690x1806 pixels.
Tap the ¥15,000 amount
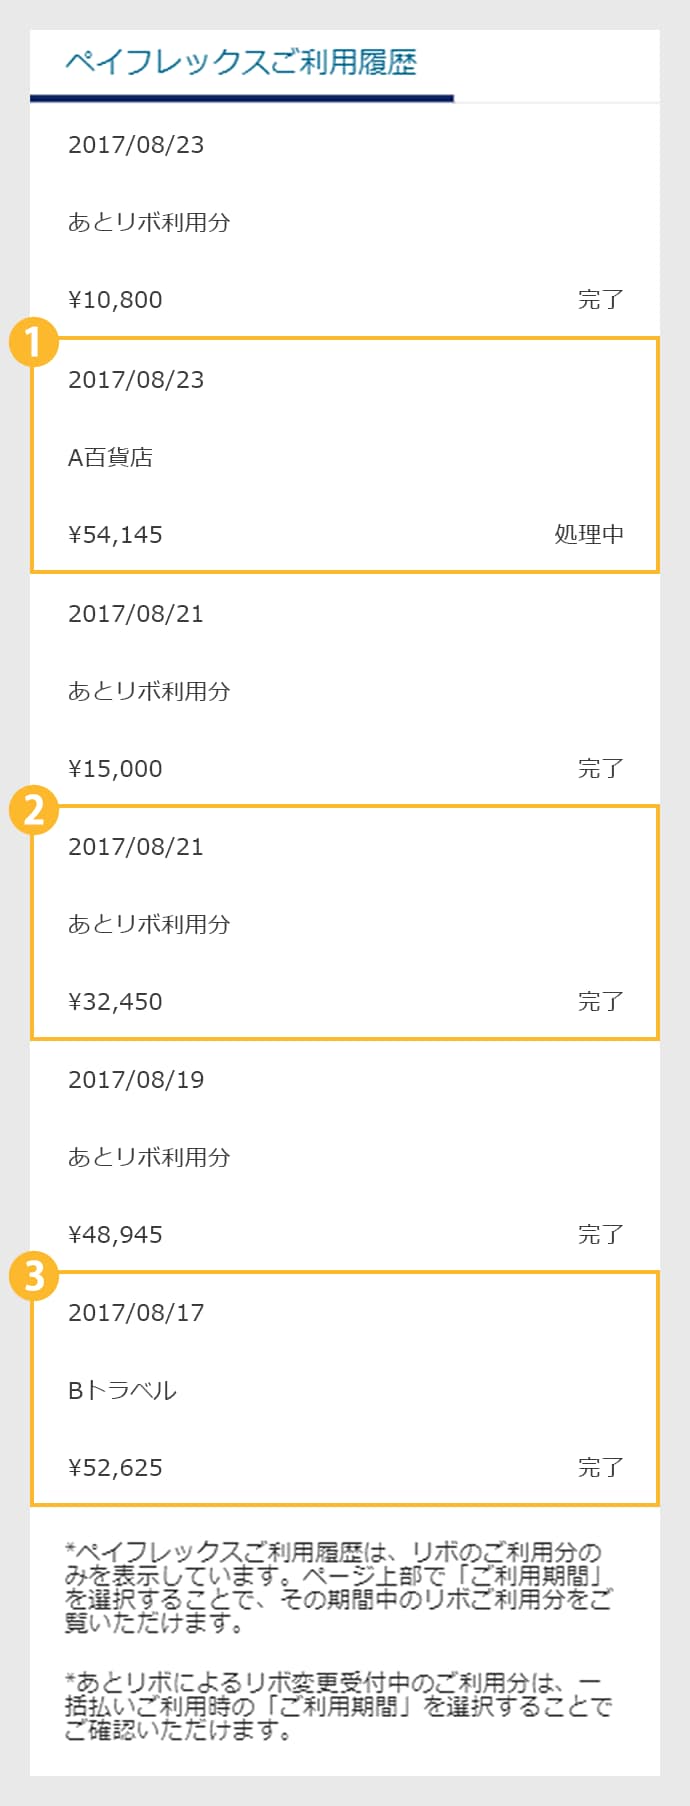pos(115,769)
